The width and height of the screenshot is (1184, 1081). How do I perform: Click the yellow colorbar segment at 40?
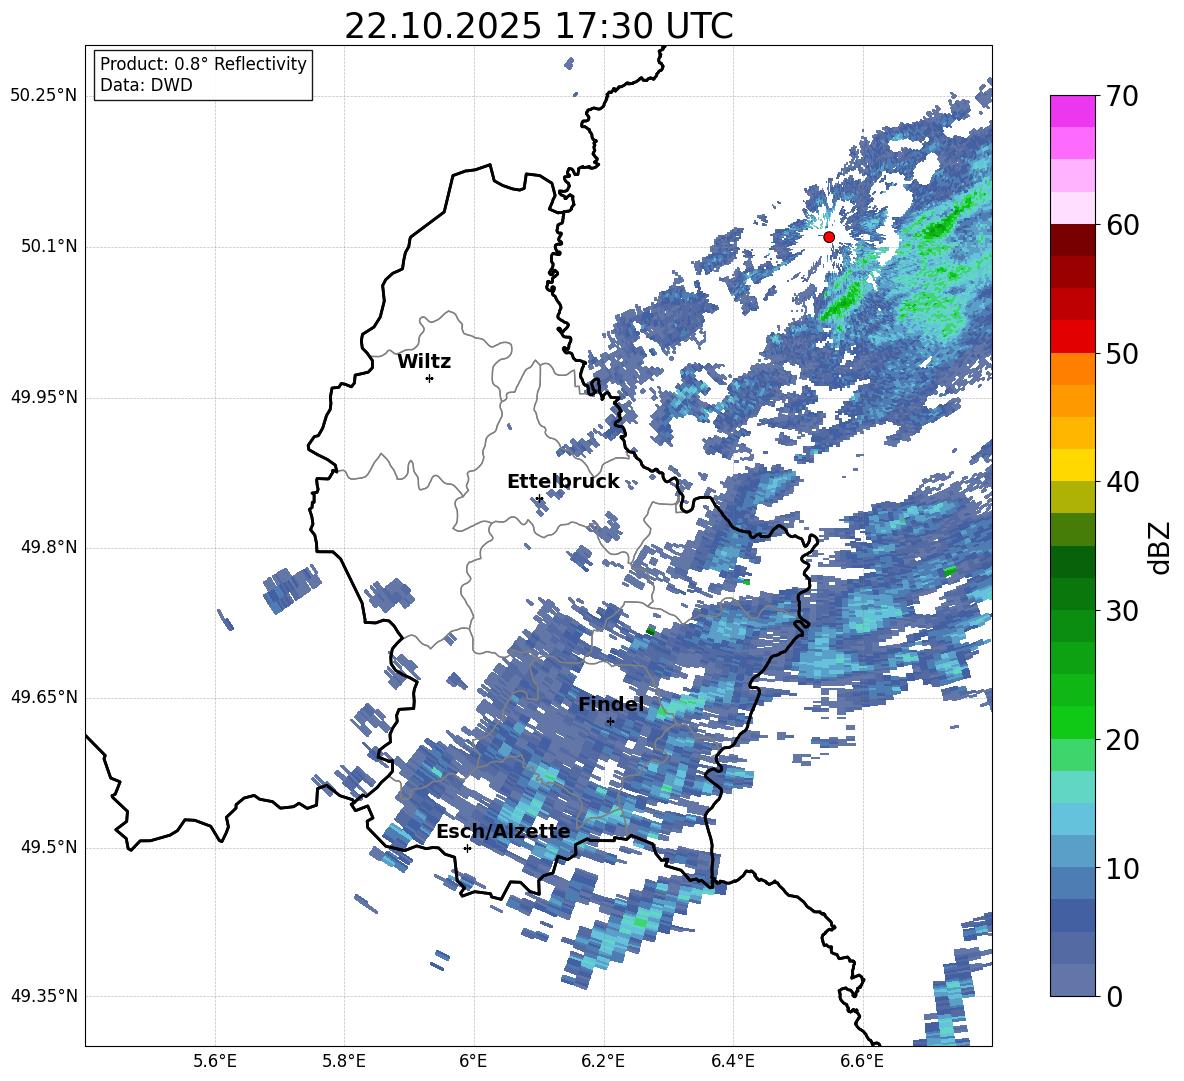click(1072, 465)
